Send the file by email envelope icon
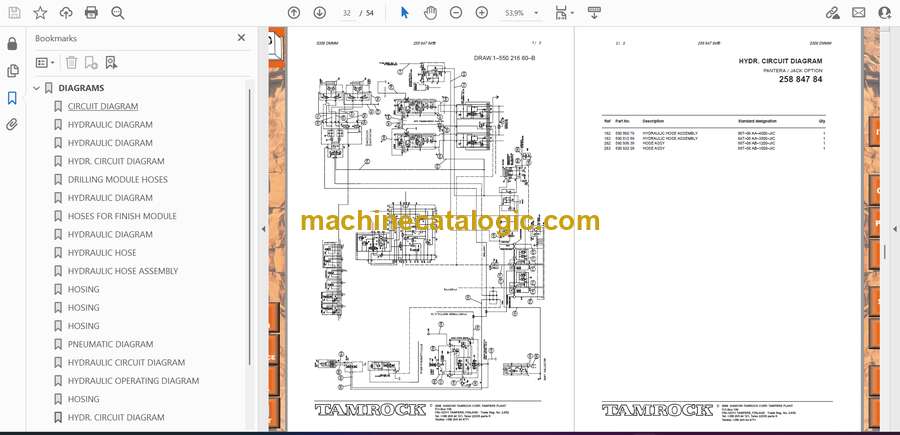Viewport: 900px width, 435px height. tap(859, 13)
